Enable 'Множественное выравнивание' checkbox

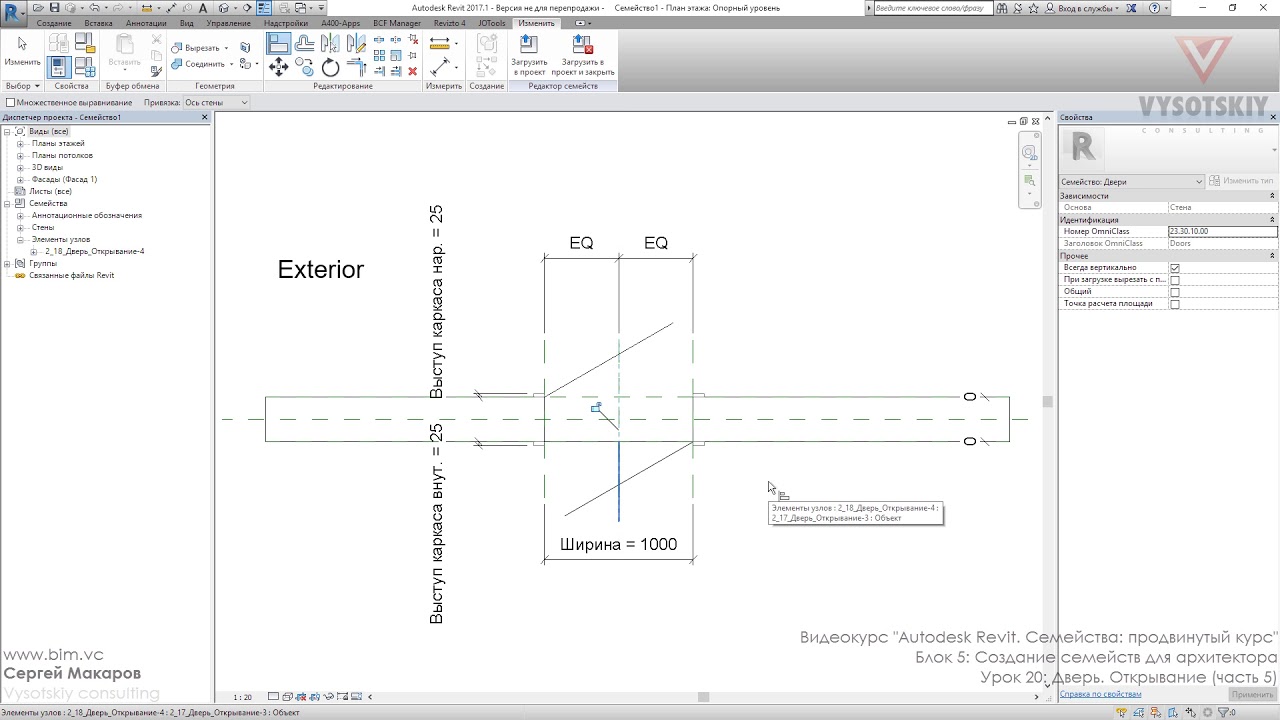click(x=10, y=102)
